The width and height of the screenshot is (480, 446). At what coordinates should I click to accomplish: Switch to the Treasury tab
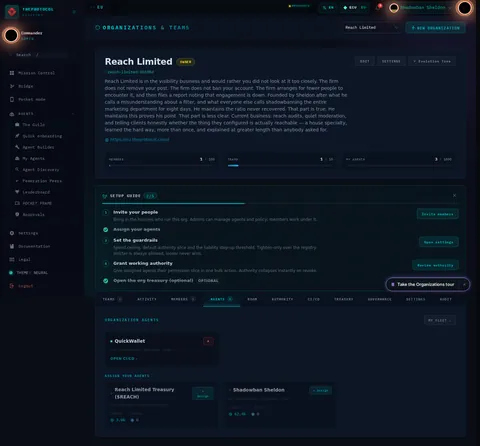343,299
